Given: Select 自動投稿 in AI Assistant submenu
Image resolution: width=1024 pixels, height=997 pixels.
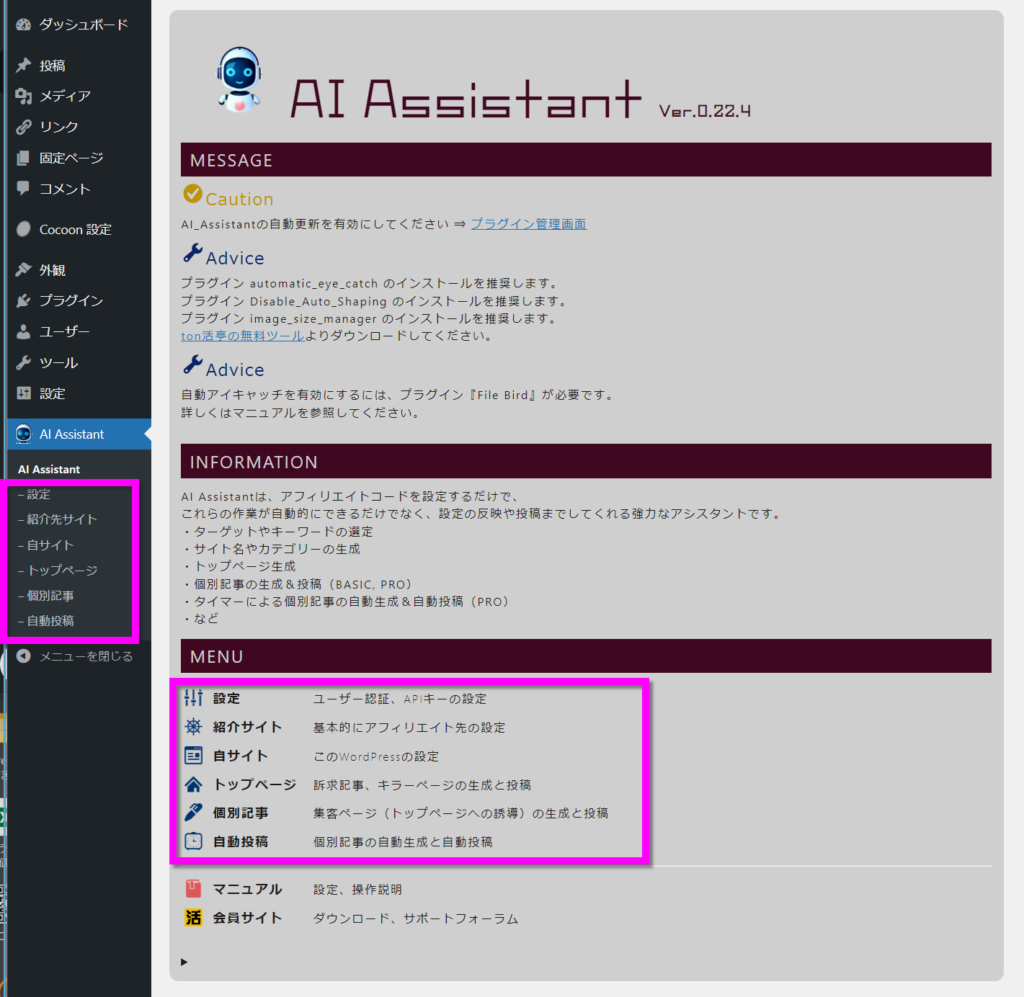Looking at the screenshot, I should [x=50, y=620].
